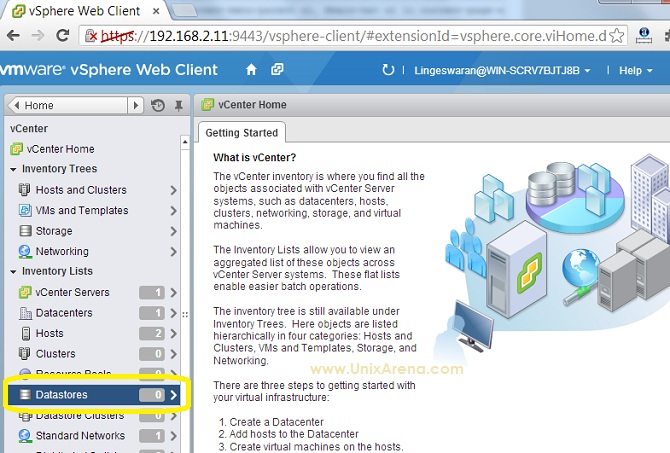Expand the VMs and Templates chevron
Viewport: 670px width, 453px height.
[x=173, y=211]
